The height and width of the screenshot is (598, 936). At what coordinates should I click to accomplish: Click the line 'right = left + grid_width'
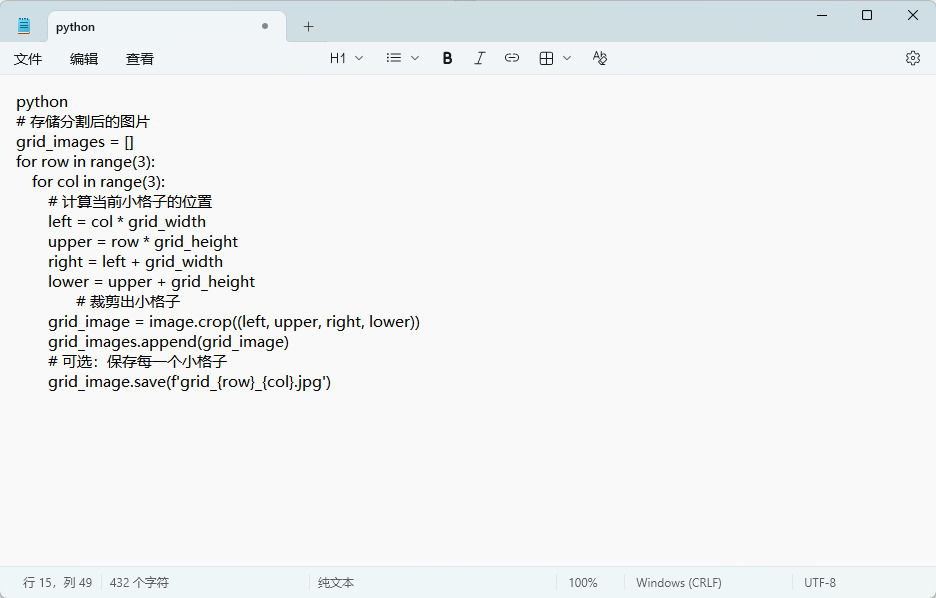point(136,262)
